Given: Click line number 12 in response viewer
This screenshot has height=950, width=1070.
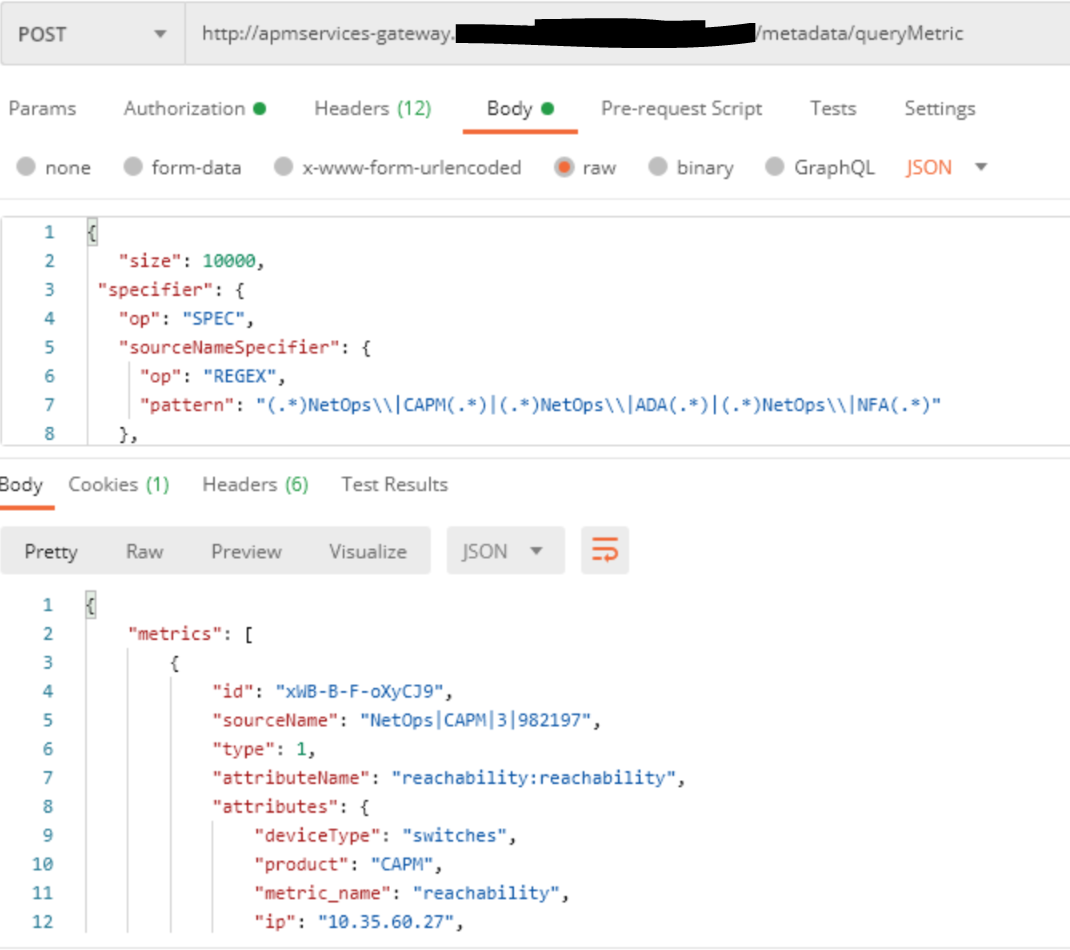Looking at the screenshot, I should click(42, 922).
